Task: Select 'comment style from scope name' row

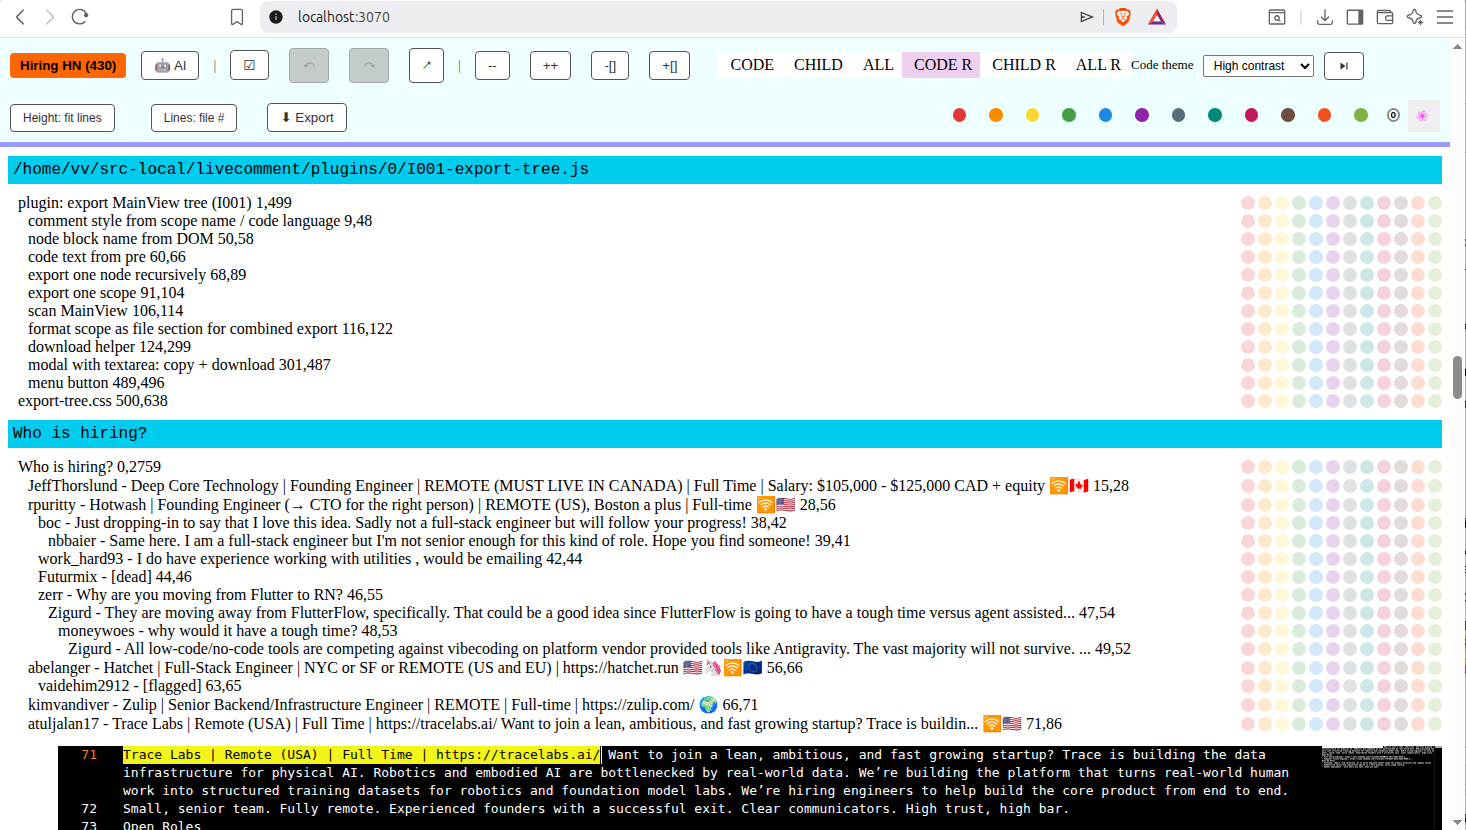Action: (x=200, y=221)
